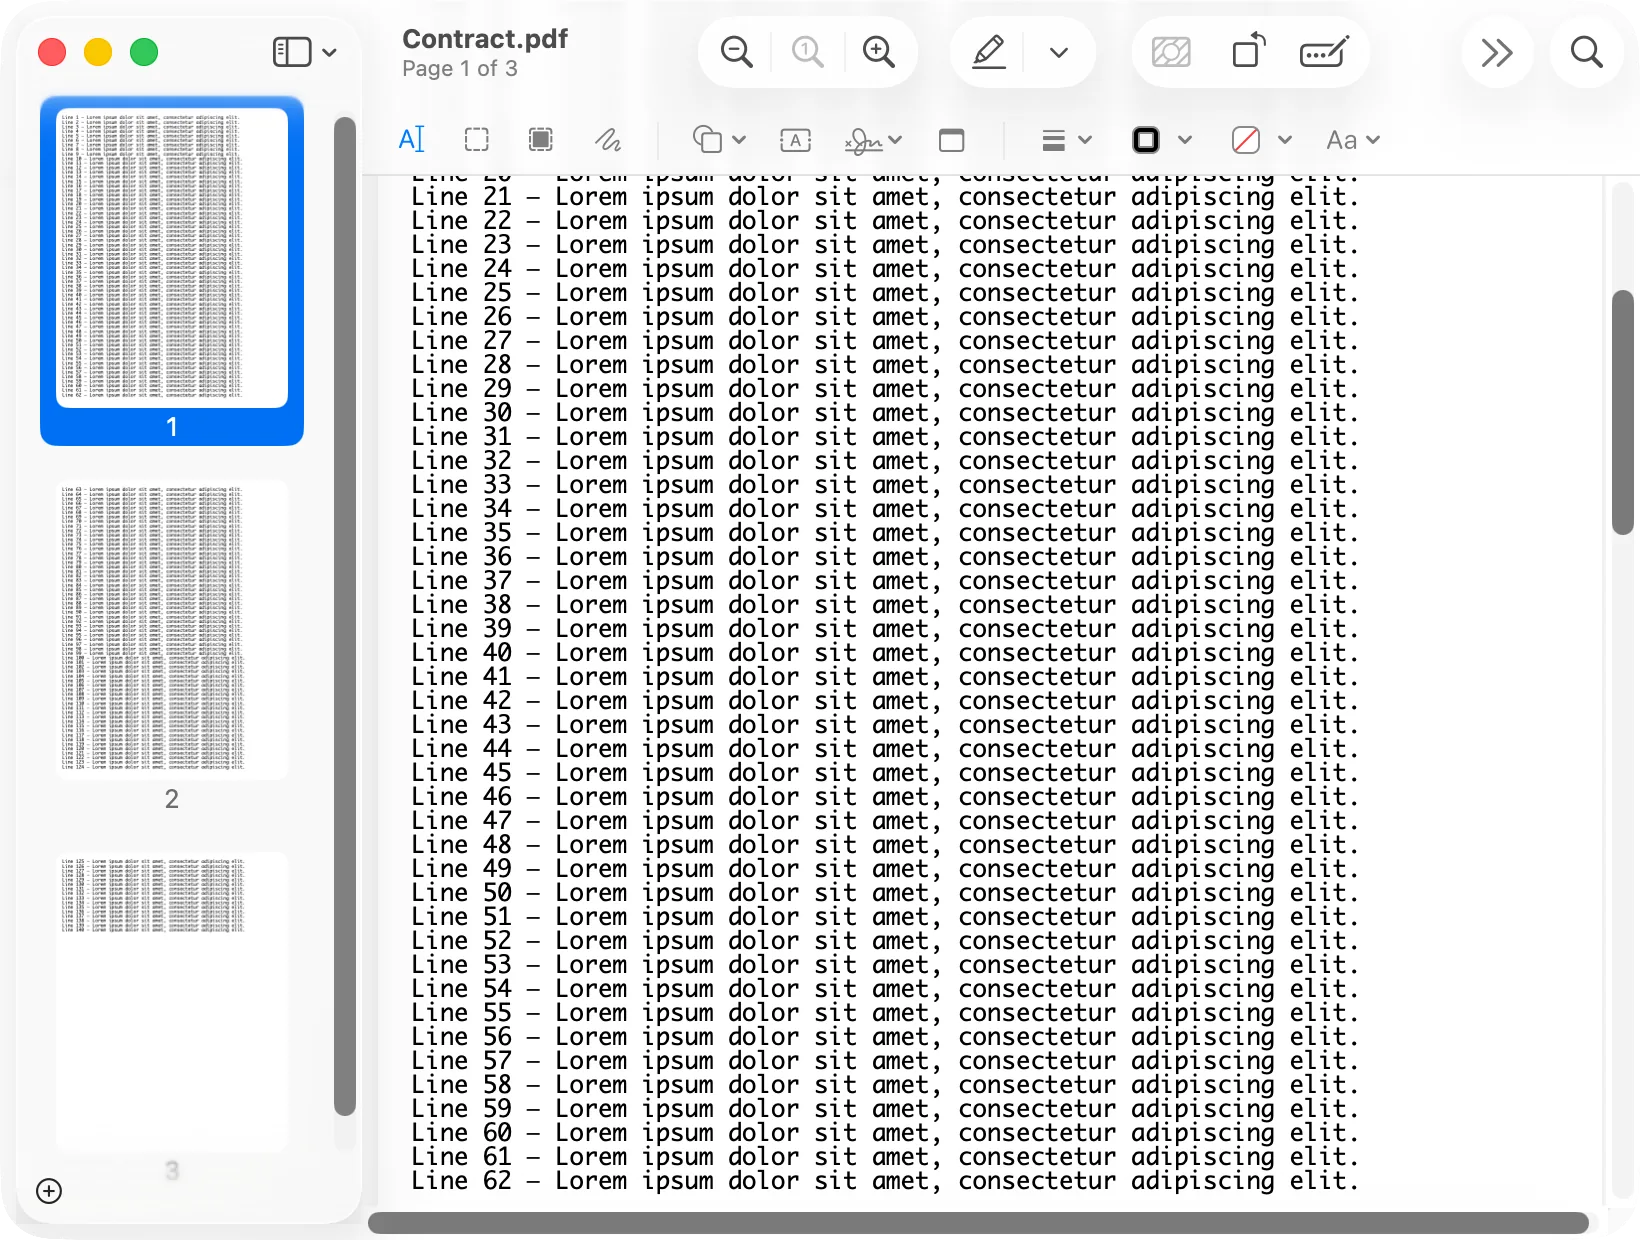Click the yellow minimize window button
Screen dimensions: 1640x1240
[98, 52]
